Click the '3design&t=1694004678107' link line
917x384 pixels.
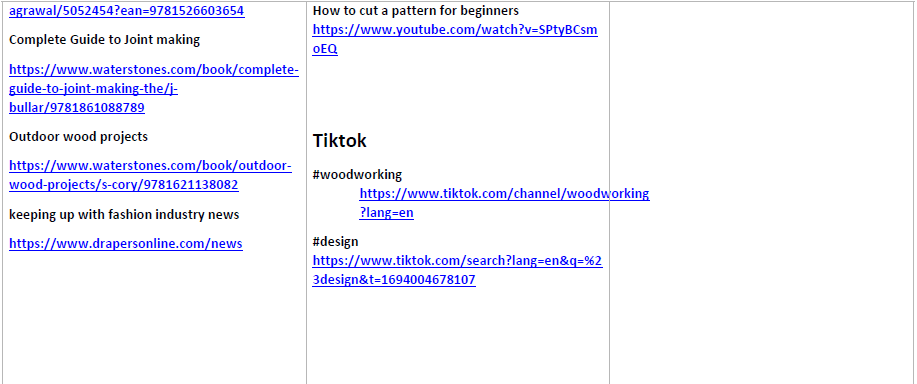click(x=394, y=280)
